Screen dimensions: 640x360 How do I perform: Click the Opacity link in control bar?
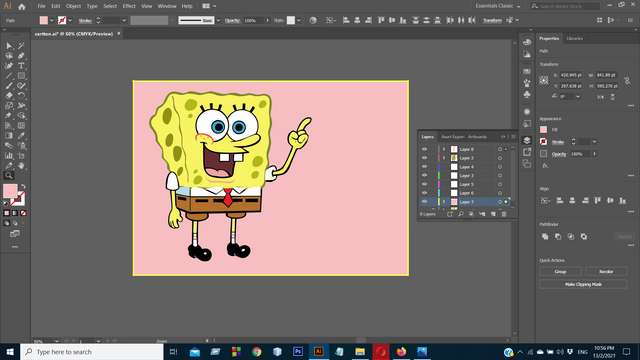point(232,20)
